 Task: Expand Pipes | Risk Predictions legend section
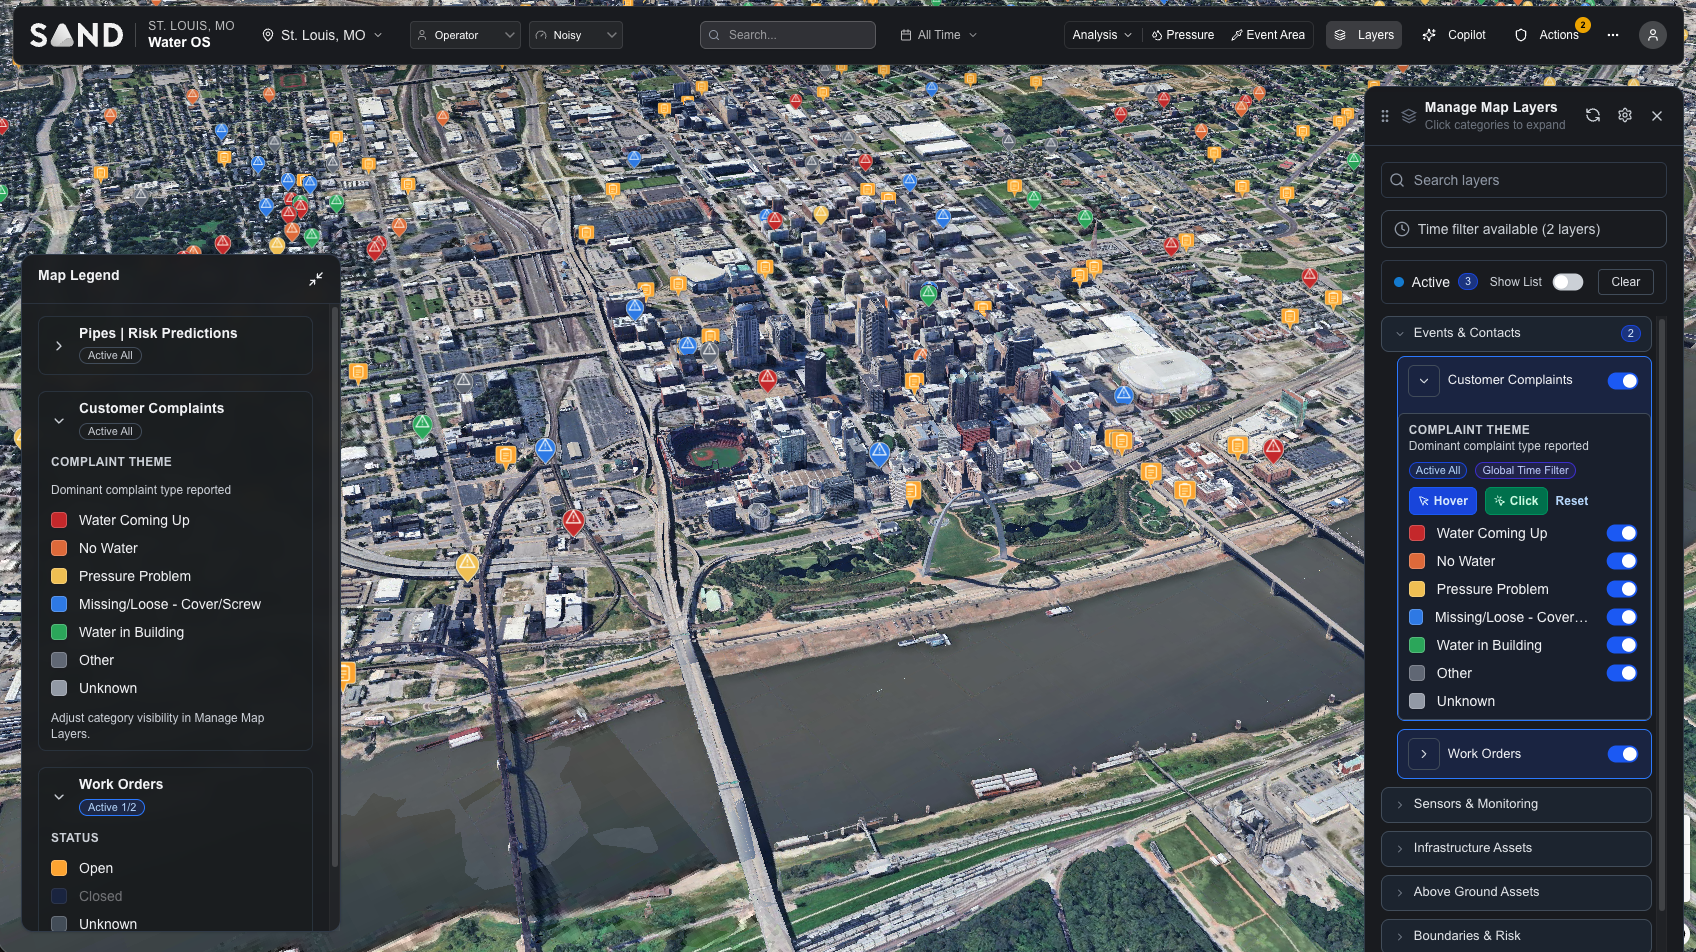[59, 346]
